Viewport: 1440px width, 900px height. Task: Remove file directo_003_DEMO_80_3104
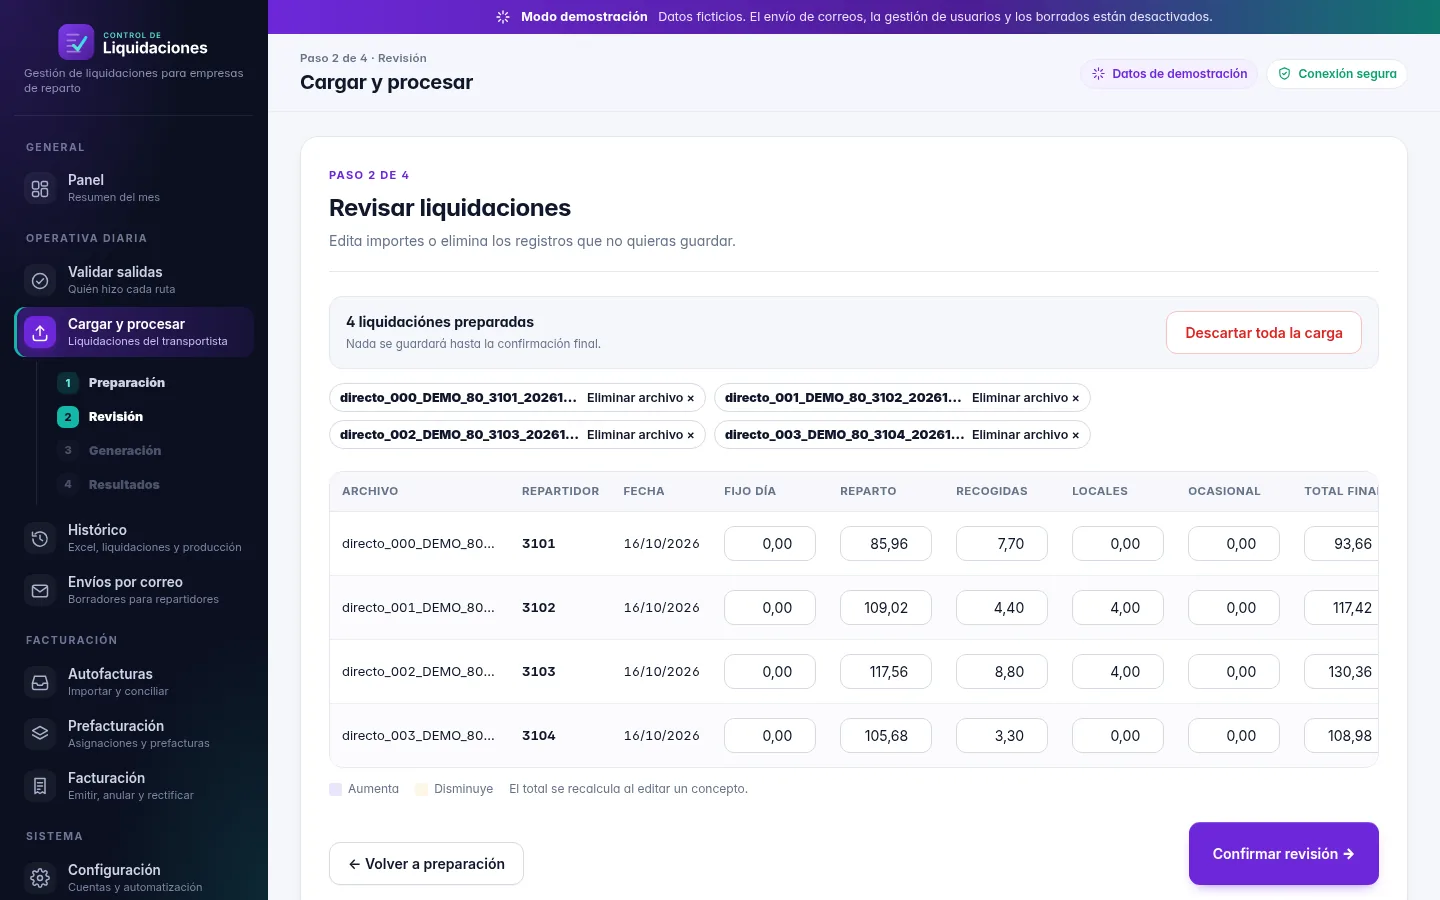[1025, 435]
